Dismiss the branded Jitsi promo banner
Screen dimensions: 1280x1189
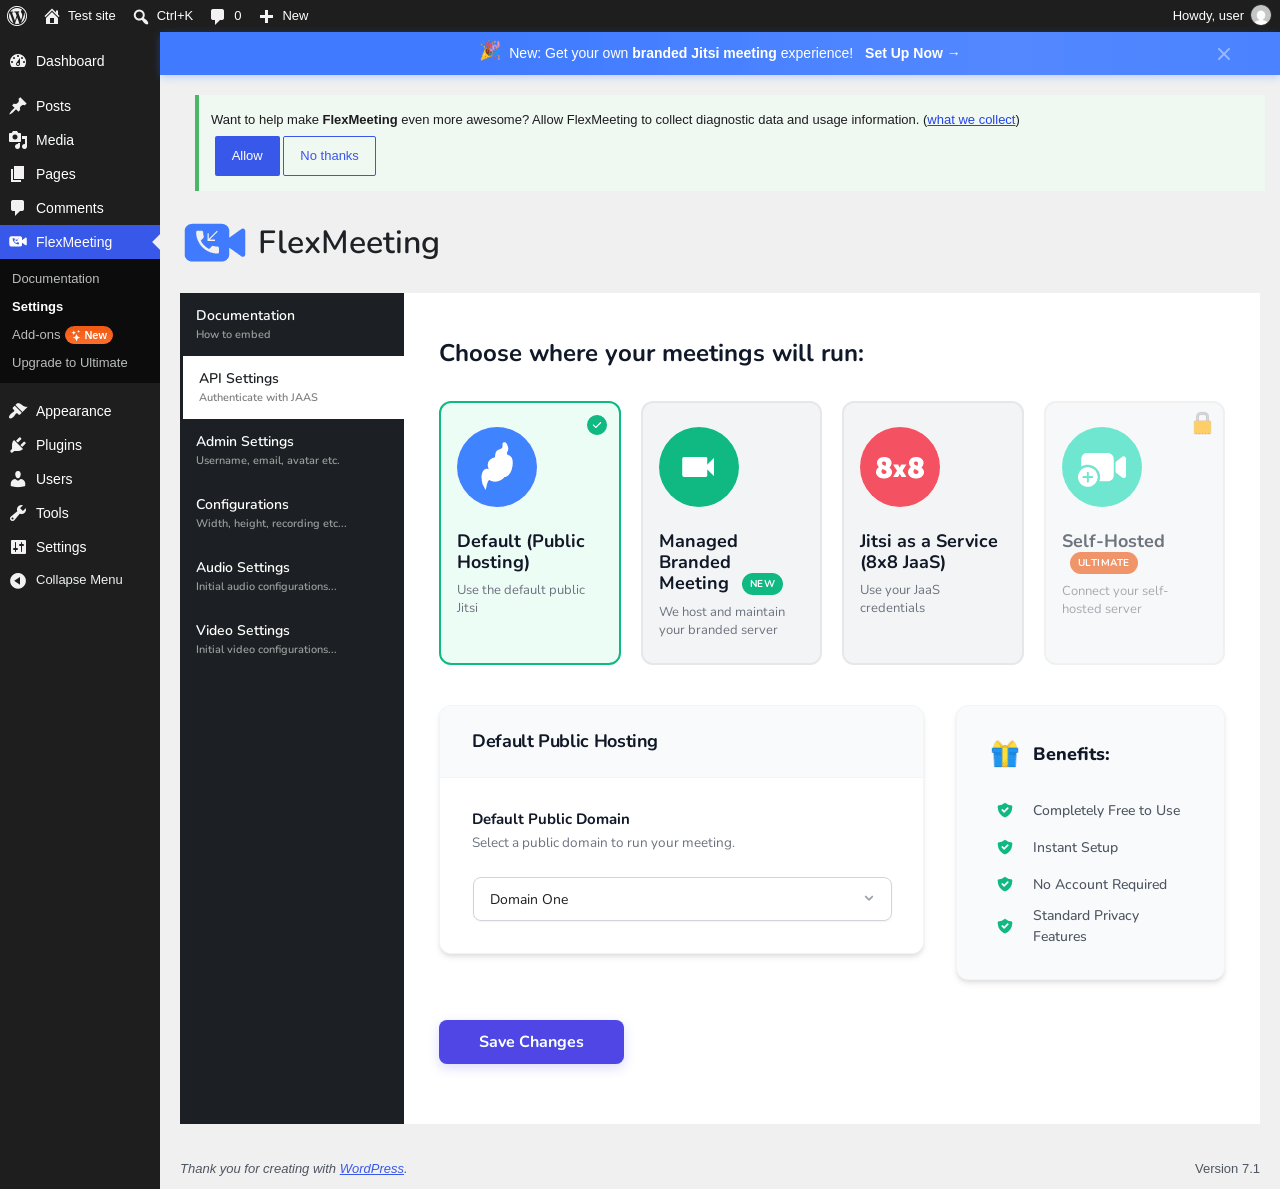pyautogui.click(x=1224, y=54)
